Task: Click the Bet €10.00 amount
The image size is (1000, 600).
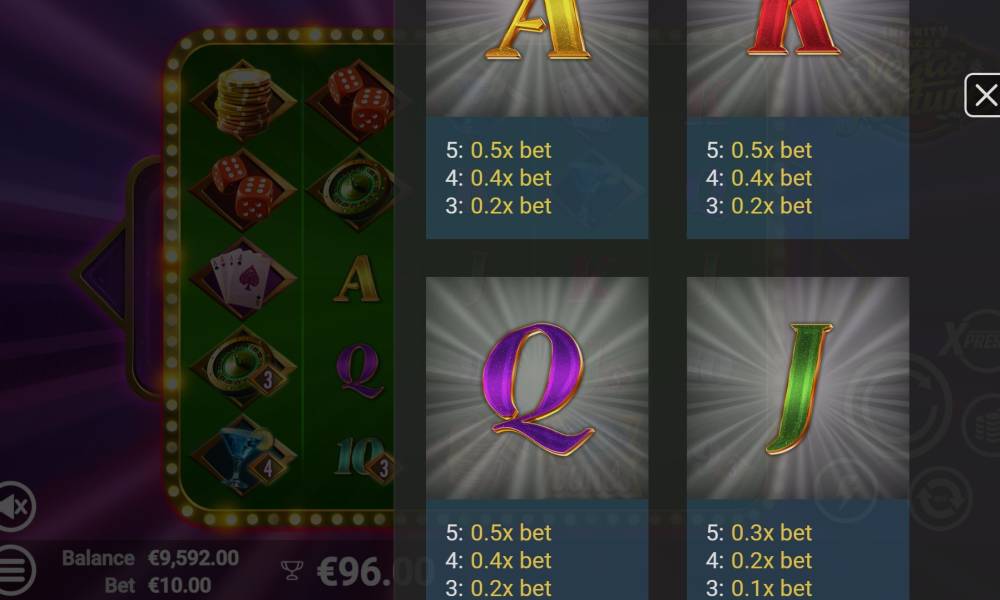Action: coord(158,585)
